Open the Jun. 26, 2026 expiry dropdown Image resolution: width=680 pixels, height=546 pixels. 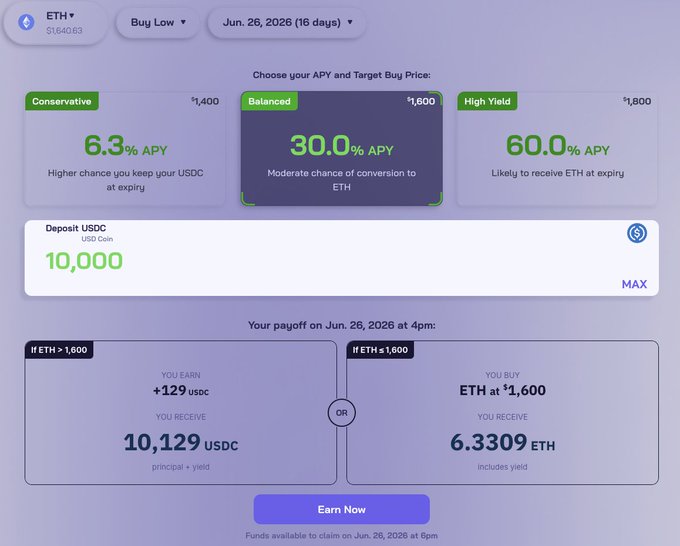click(x=287, y=22)
